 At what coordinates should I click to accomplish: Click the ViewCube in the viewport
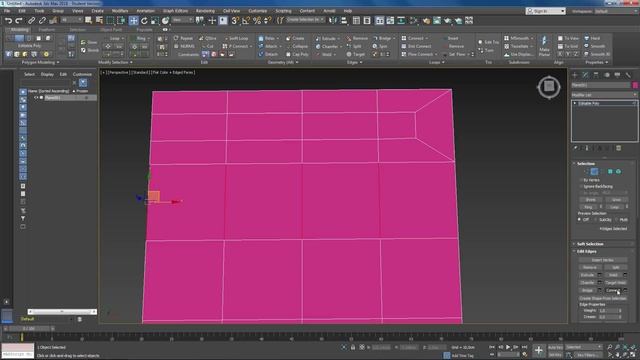[549, 87]
